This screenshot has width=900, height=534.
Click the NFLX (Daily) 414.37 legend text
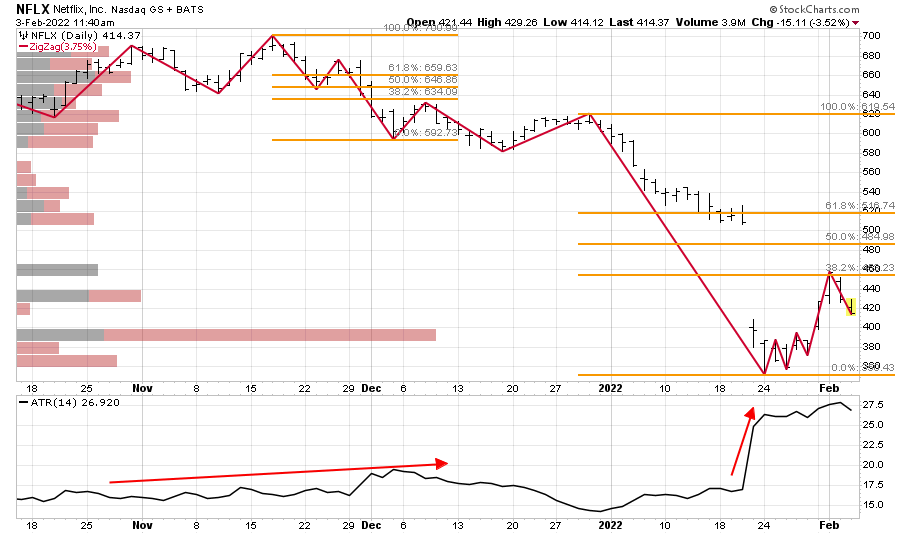click(86, 36)
